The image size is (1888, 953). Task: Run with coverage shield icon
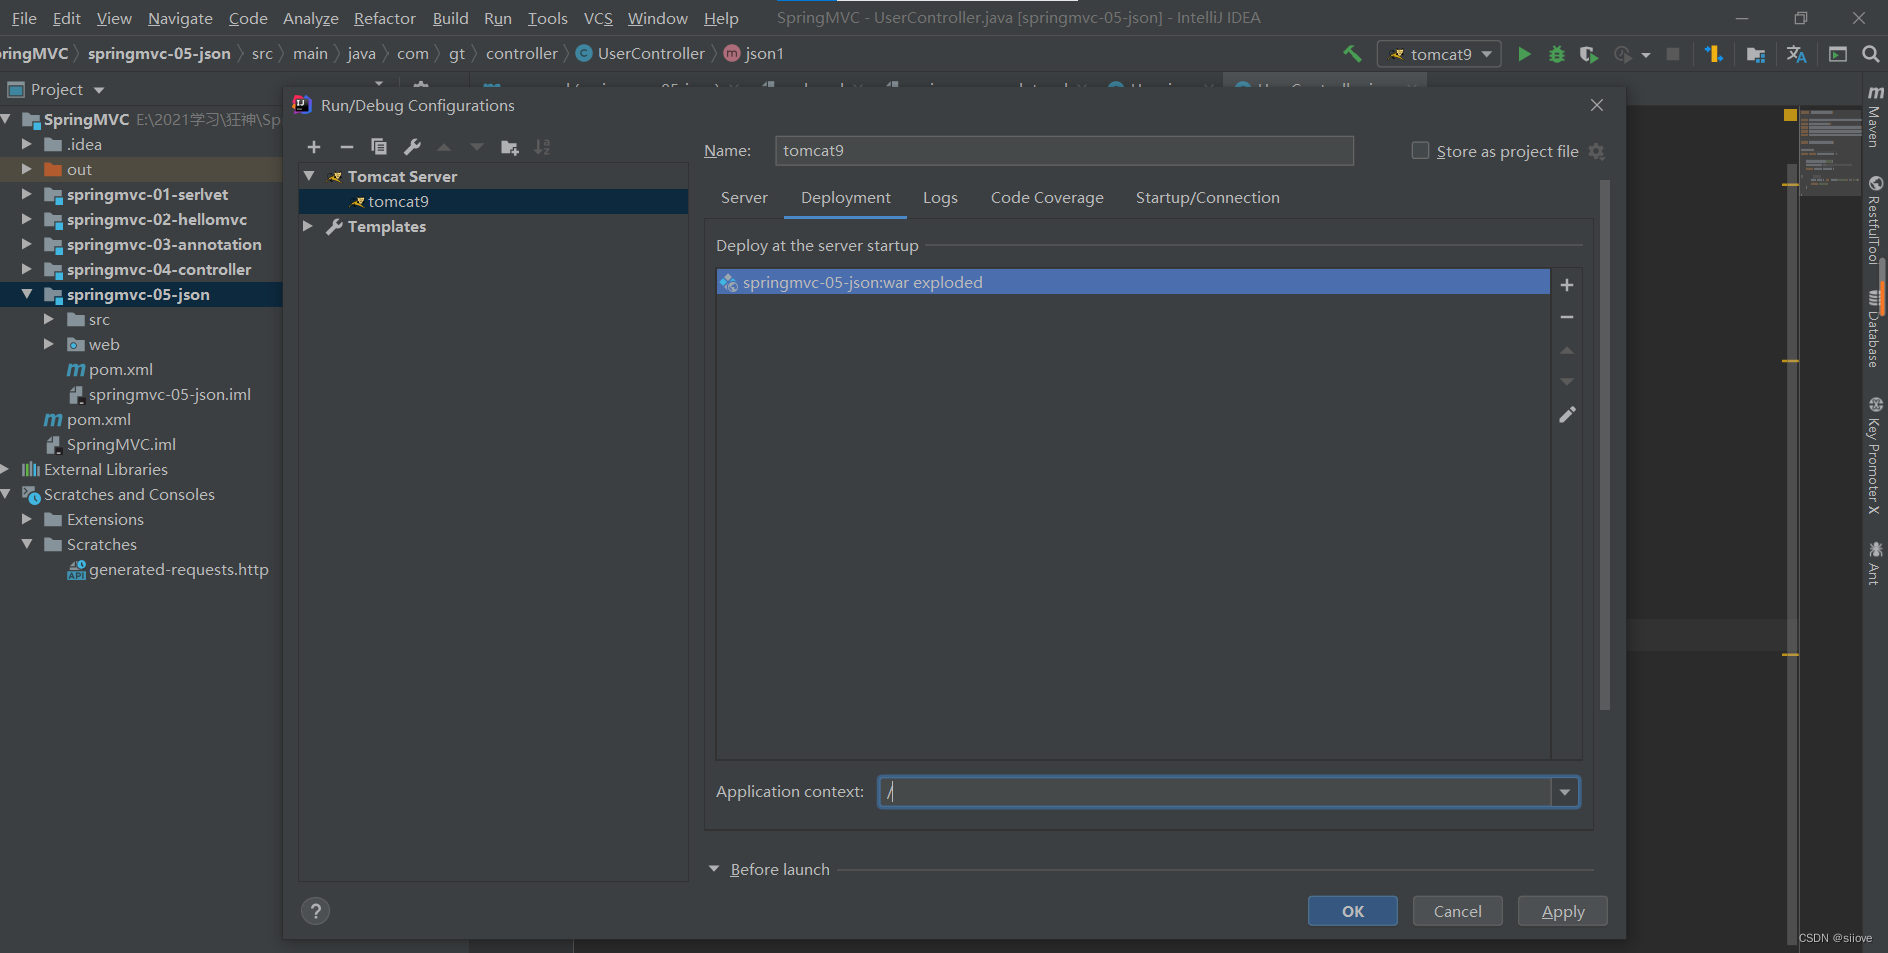click(x=1589, y=54)
